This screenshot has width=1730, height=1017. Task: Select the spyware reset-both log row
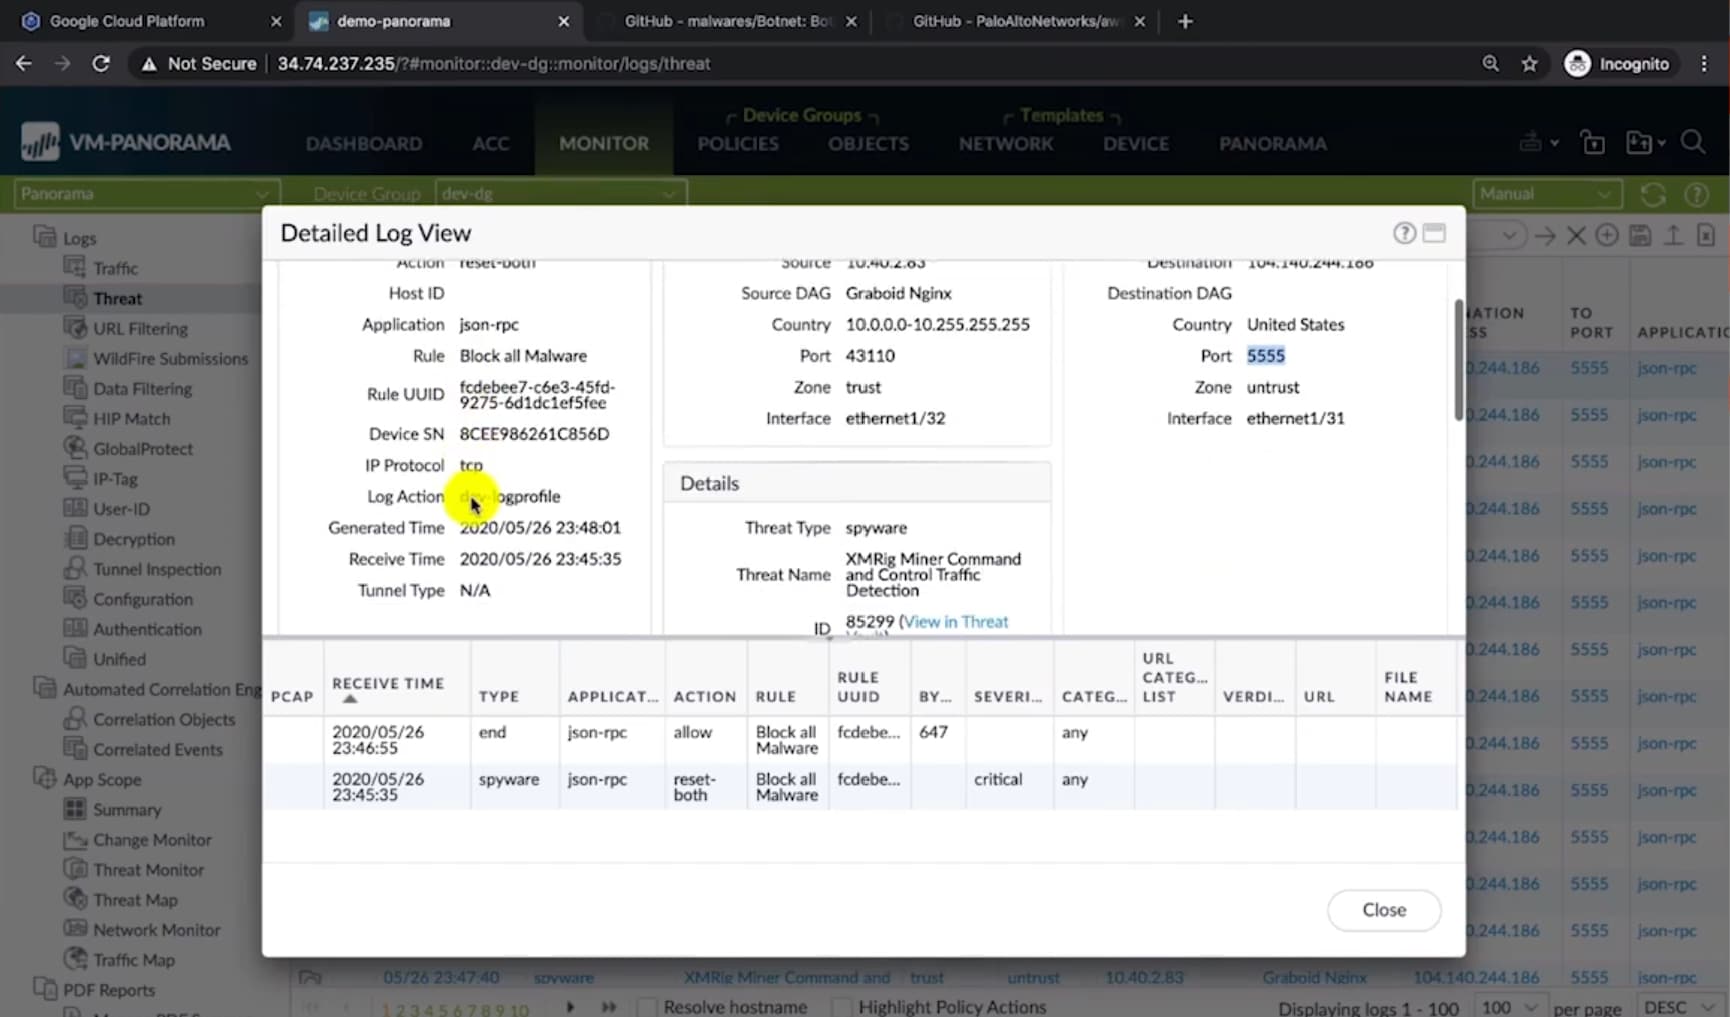pos(860,787)
